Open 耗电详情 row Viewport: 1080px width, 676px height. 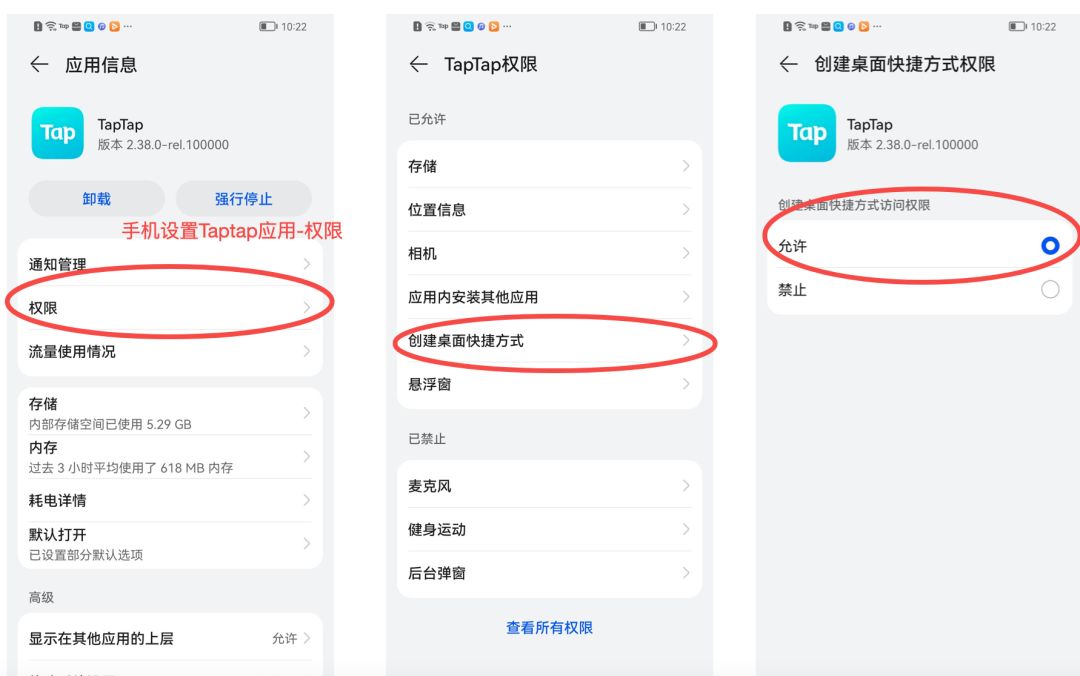pyautogui.click(x=170, y=500)
